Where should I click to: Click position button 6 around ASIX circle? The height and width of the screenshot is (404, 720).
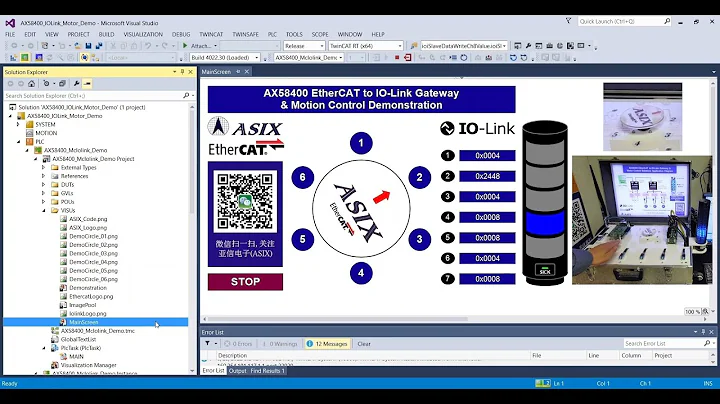[x=303, y=177]
